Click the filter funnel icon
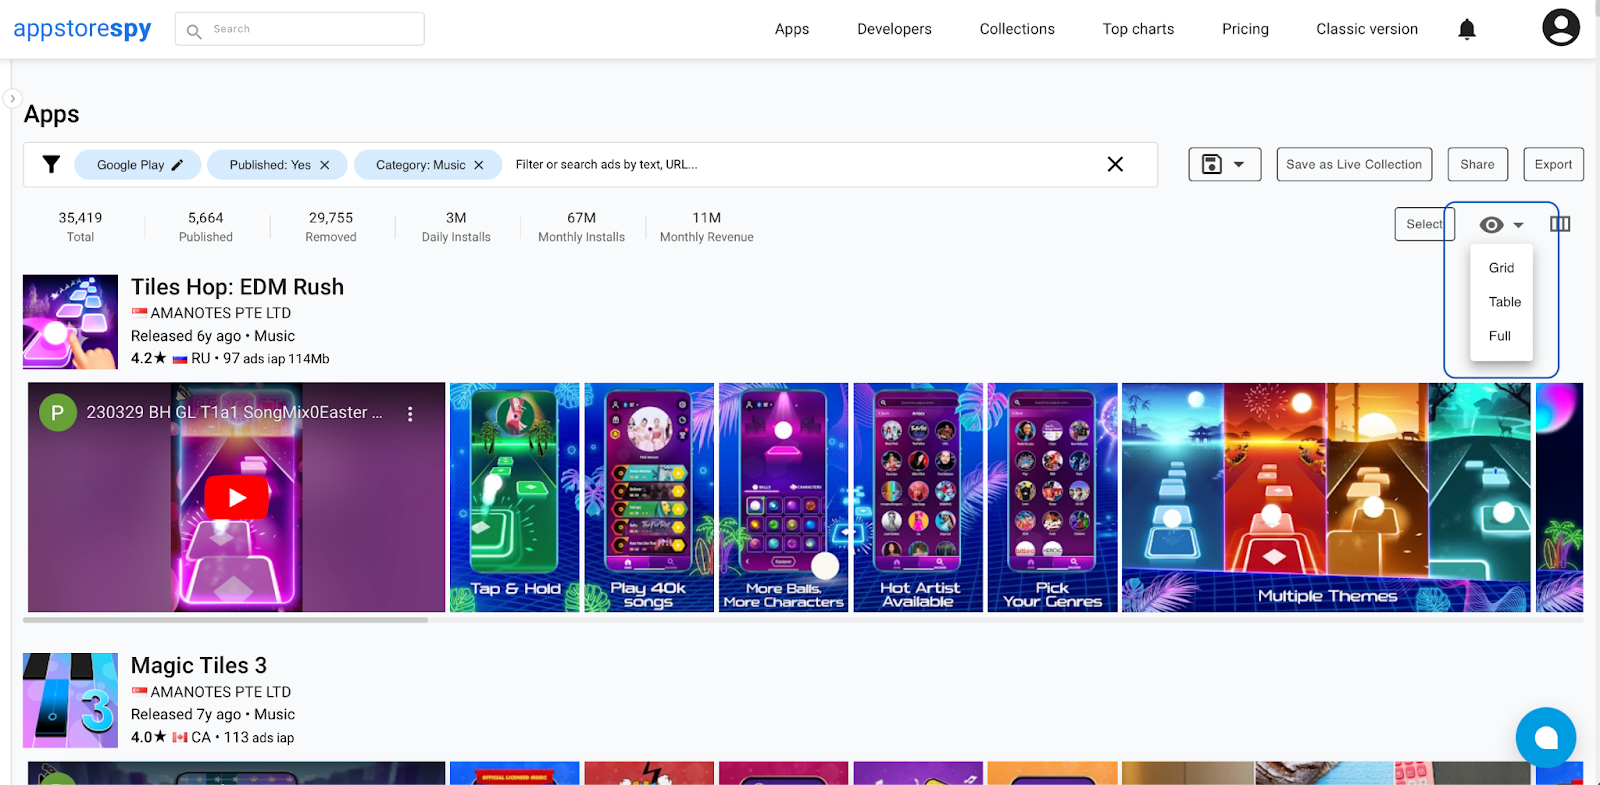Viewport: 1600px width, 785px height. pos(51,164)
